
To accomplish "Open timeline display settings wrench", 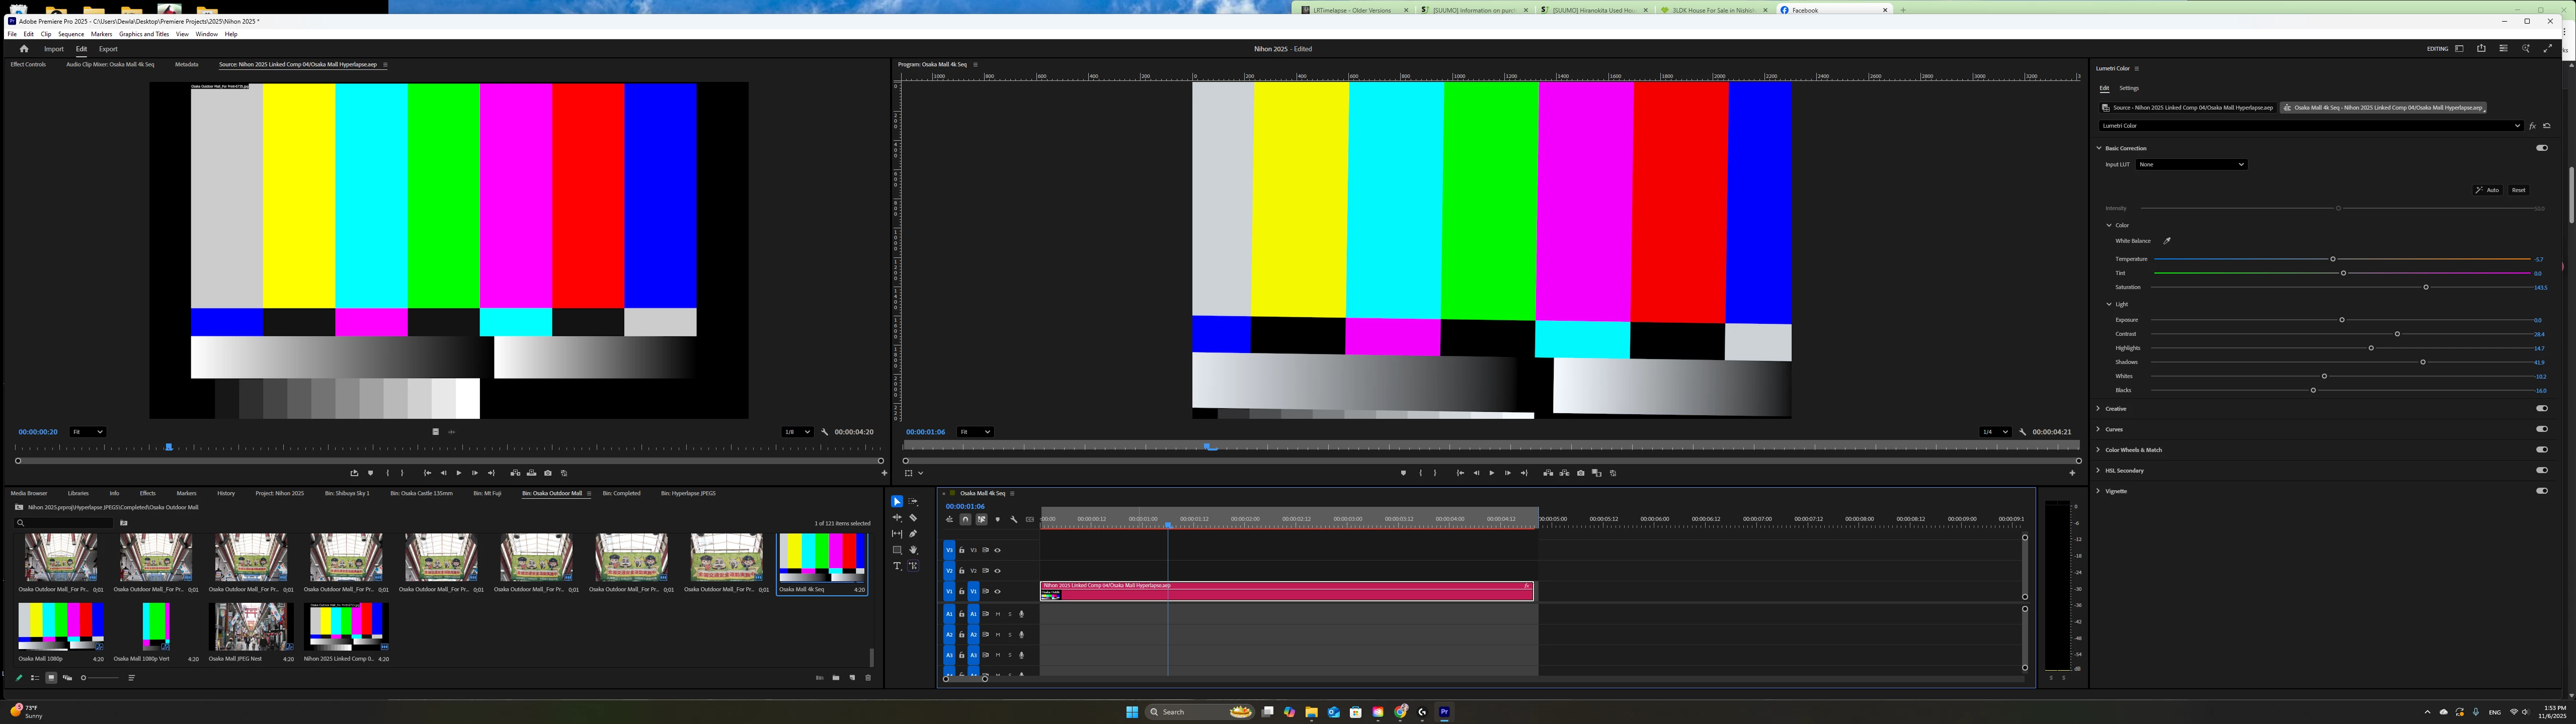I will 1014,520.
